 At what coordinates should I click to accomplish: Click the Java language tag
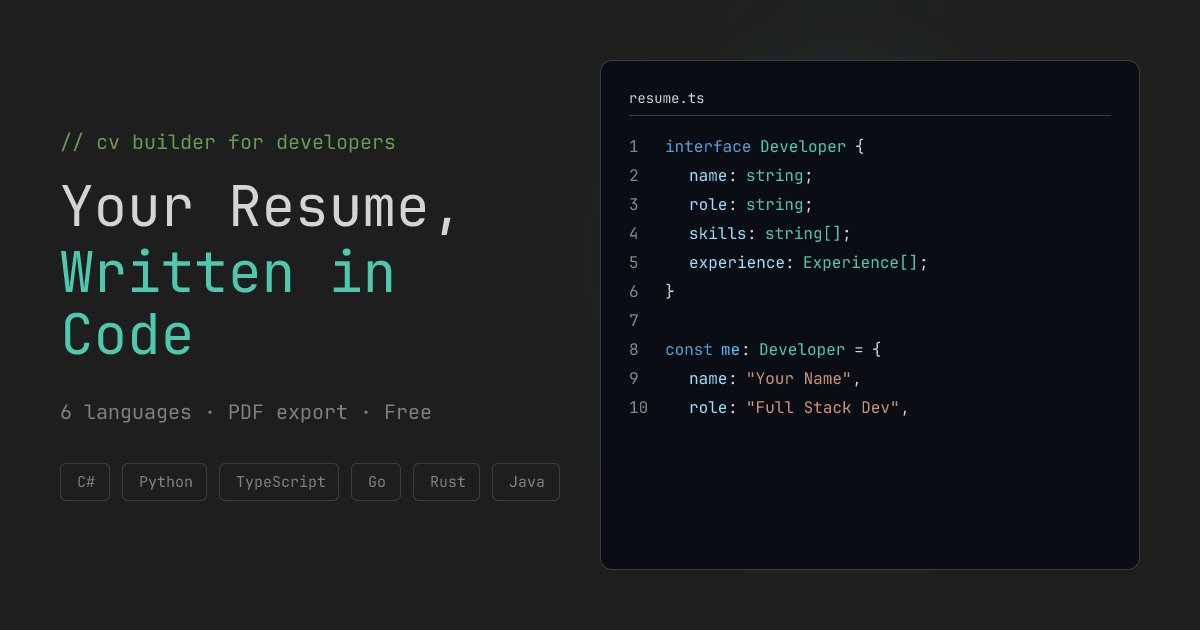[x=526, y=482]
